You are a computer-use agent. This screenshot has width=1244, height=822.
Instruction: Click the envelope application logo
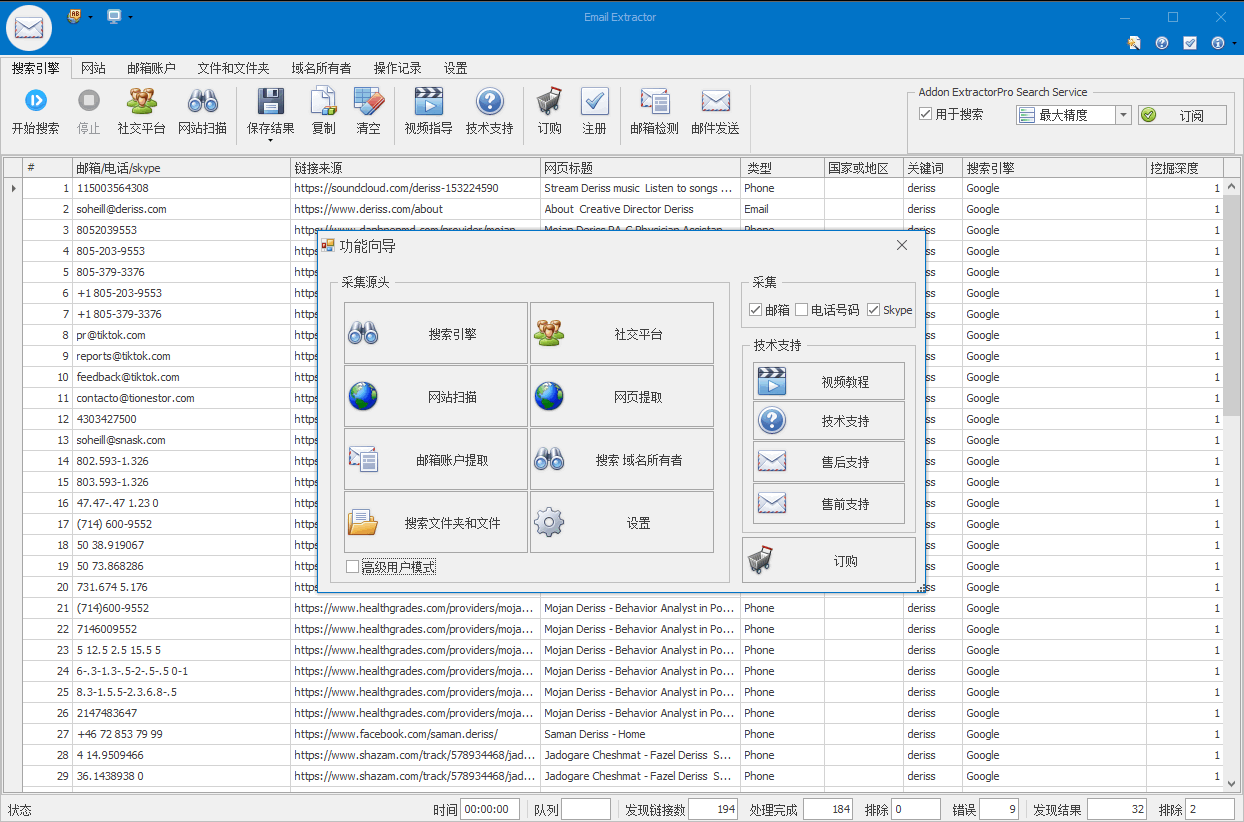tap(29, 27)
